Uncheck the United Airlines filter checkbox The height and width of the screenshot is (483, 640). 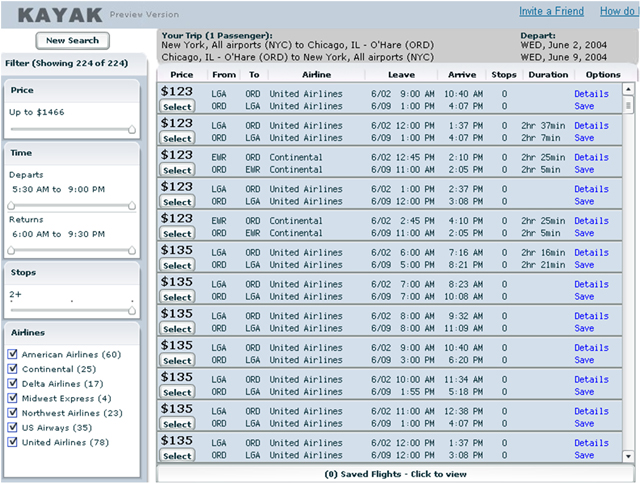point(13,442)
